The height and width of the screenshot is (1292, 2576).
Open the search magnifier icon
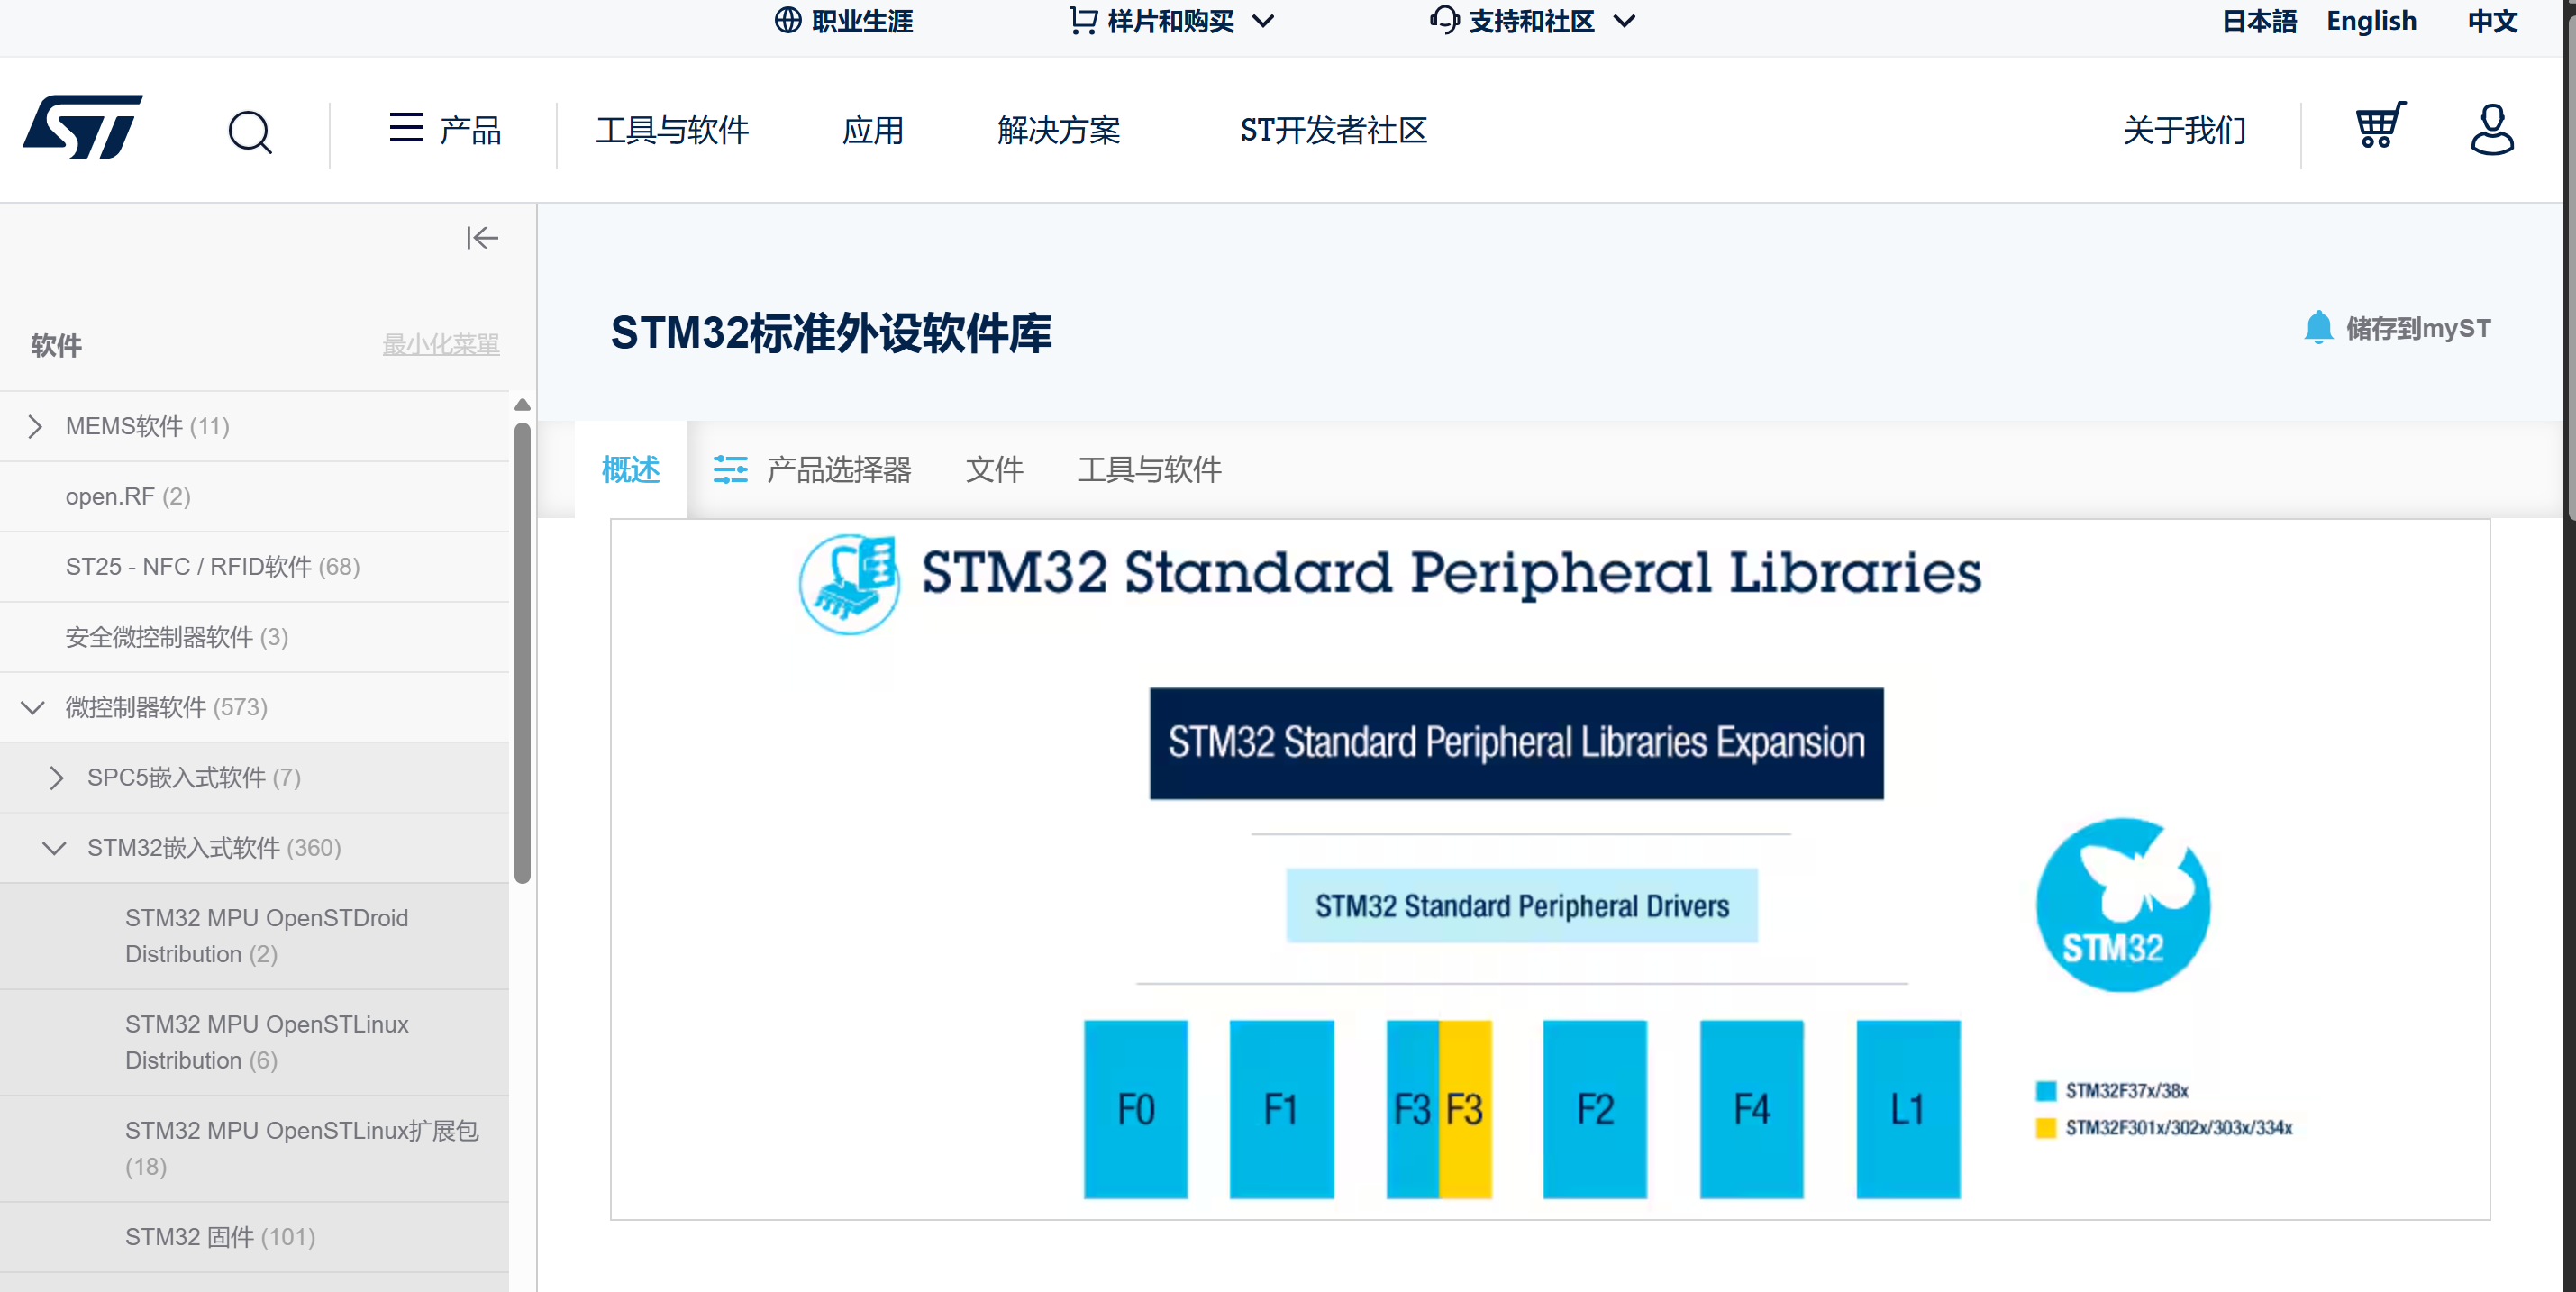coord(250,130)
